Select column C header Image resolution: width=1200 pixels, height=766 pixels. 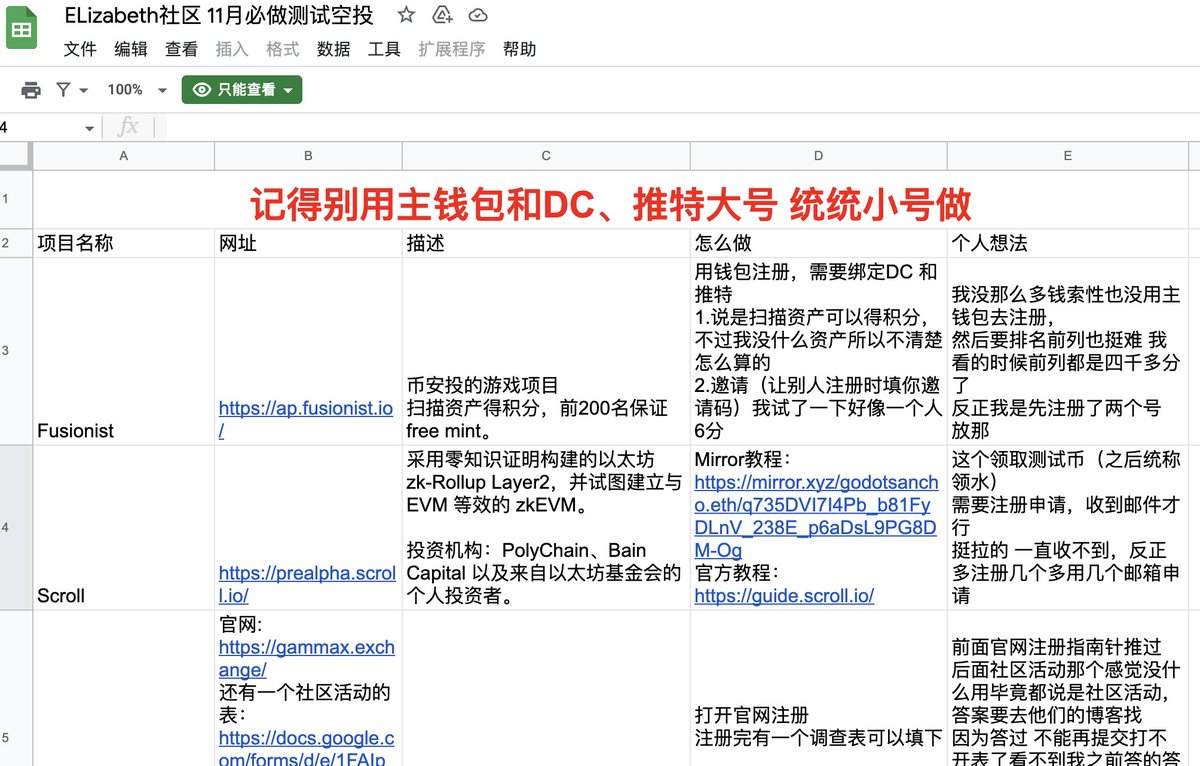(546, 156)
